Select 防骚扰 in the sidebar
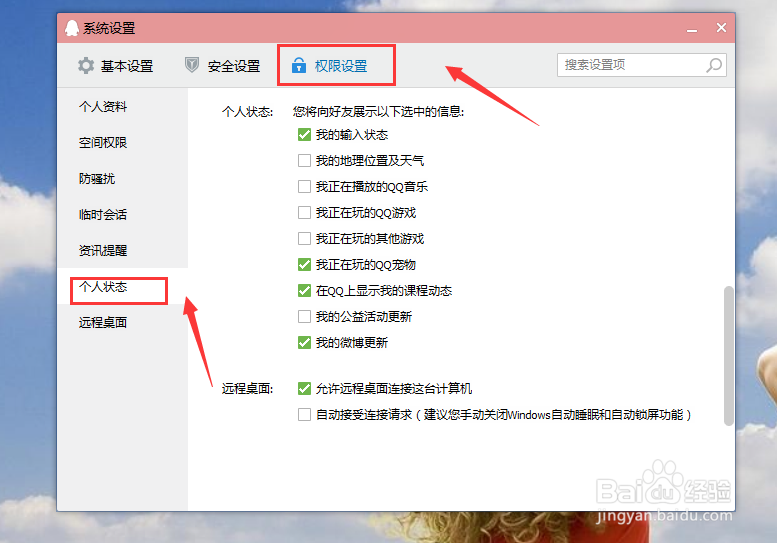This screenshot has width=777, height=543. pos(97,178)
